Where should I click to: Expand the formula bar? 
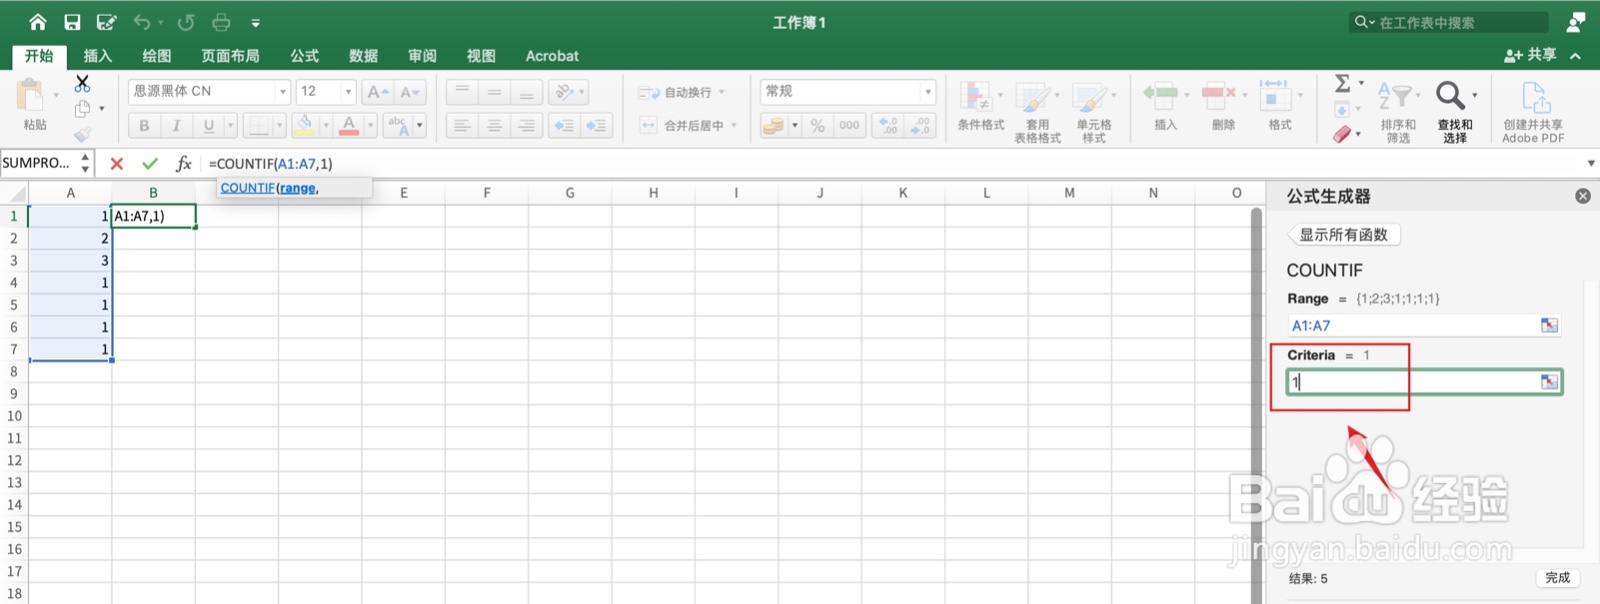[1591, 163]
